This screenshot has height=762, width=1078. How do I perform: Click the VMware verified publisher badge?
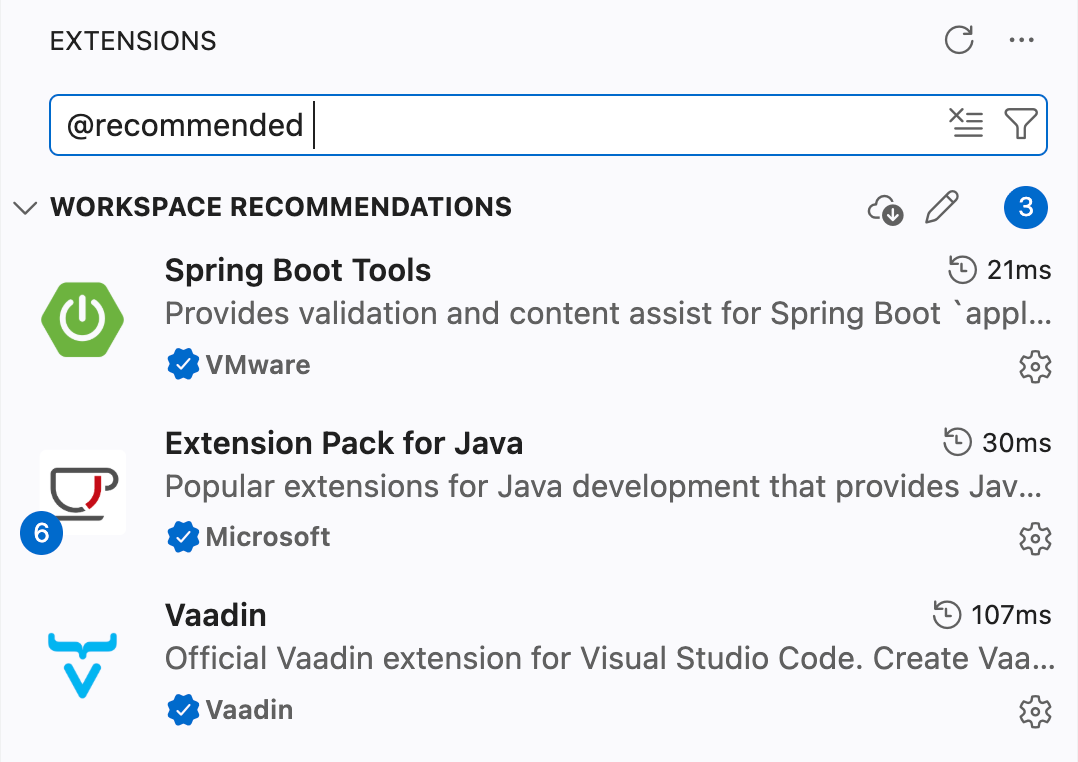[183, 364]
